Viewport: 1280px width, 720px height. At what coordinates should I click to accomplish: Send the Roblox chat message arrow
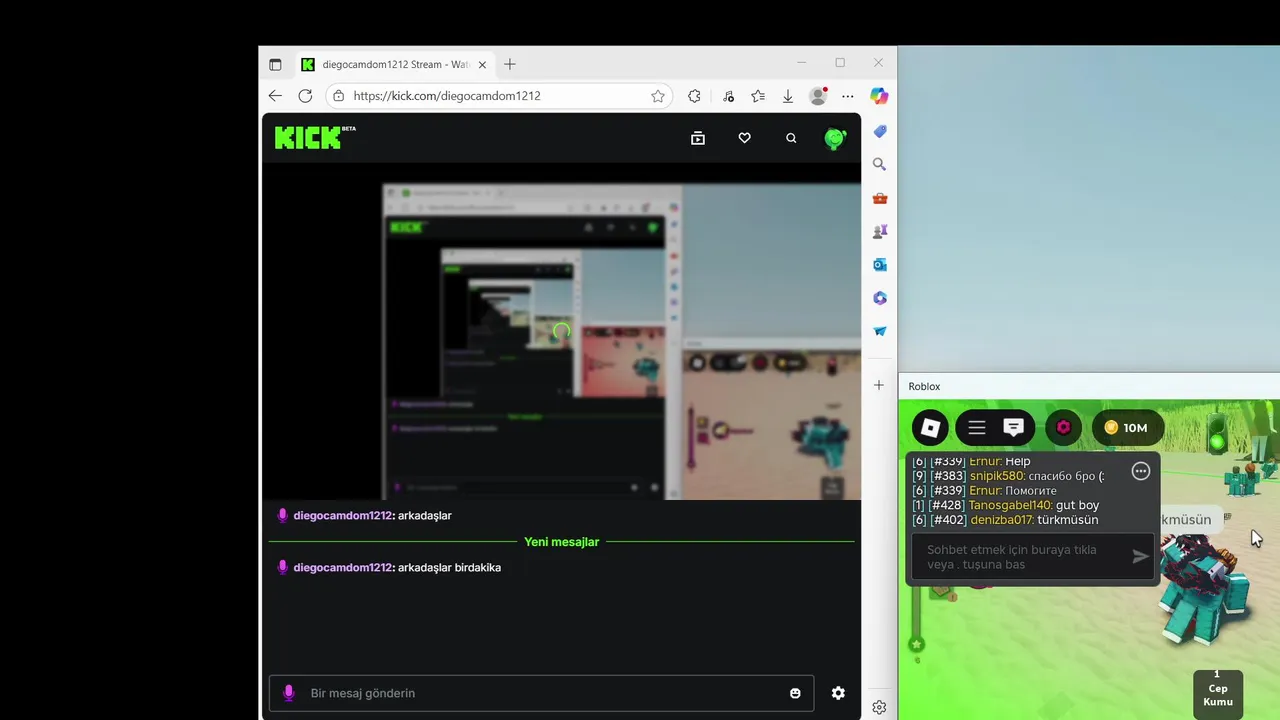[x=1140, y=557]
